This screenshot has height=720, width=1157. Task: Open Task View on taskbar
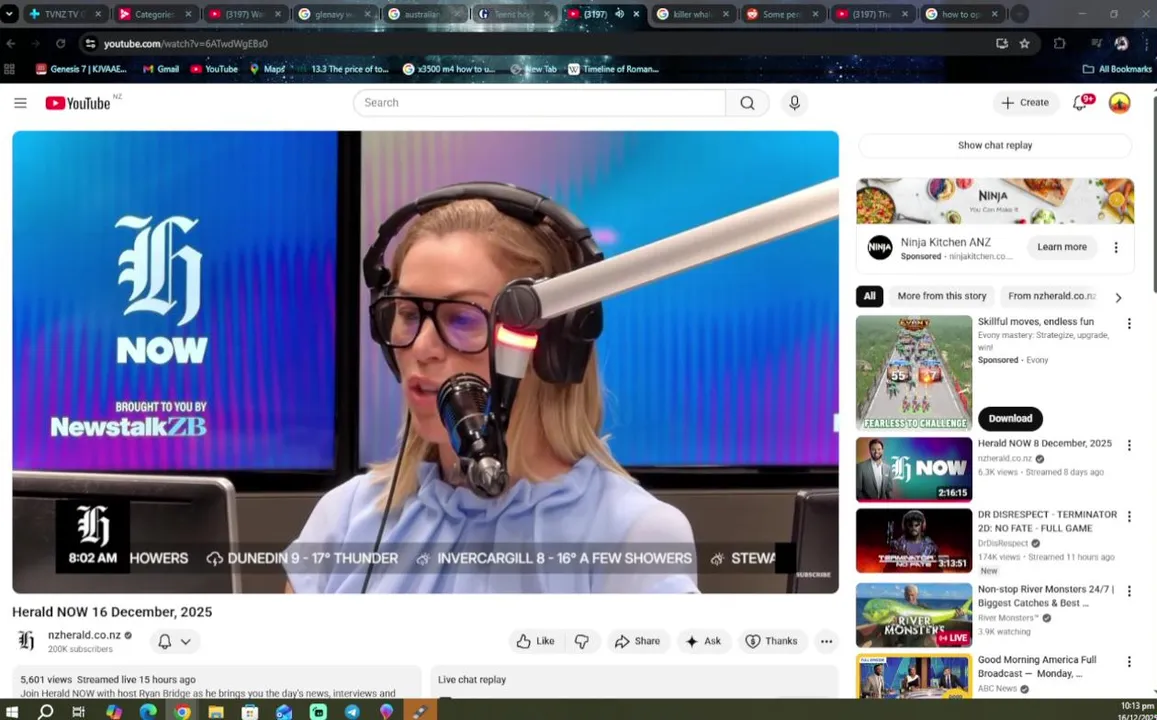click(78, 711)
